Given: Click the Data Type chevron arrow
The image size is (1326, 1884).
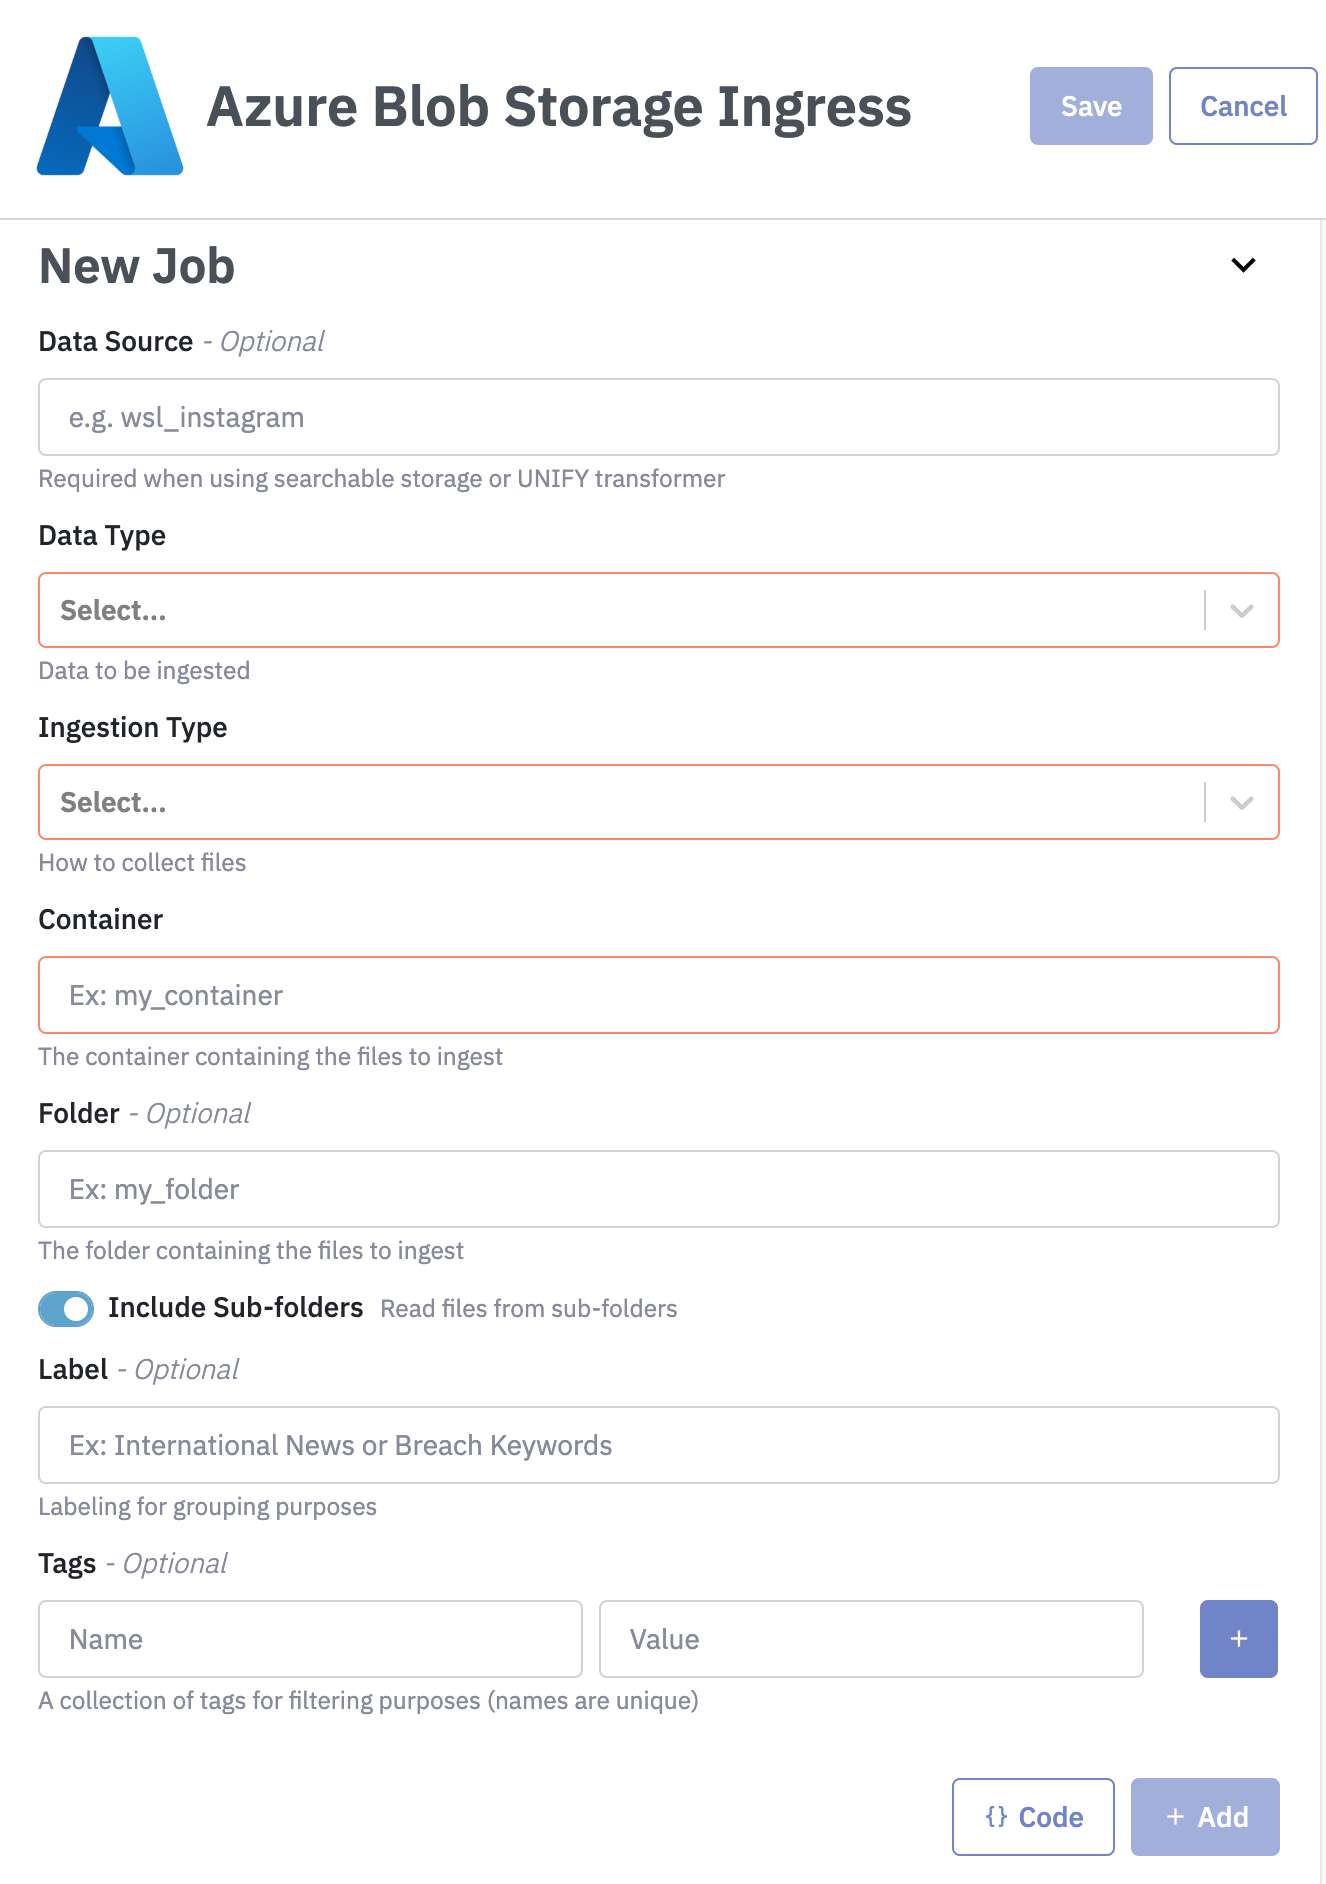Looking at the screenshot, I should [1242, 610].
